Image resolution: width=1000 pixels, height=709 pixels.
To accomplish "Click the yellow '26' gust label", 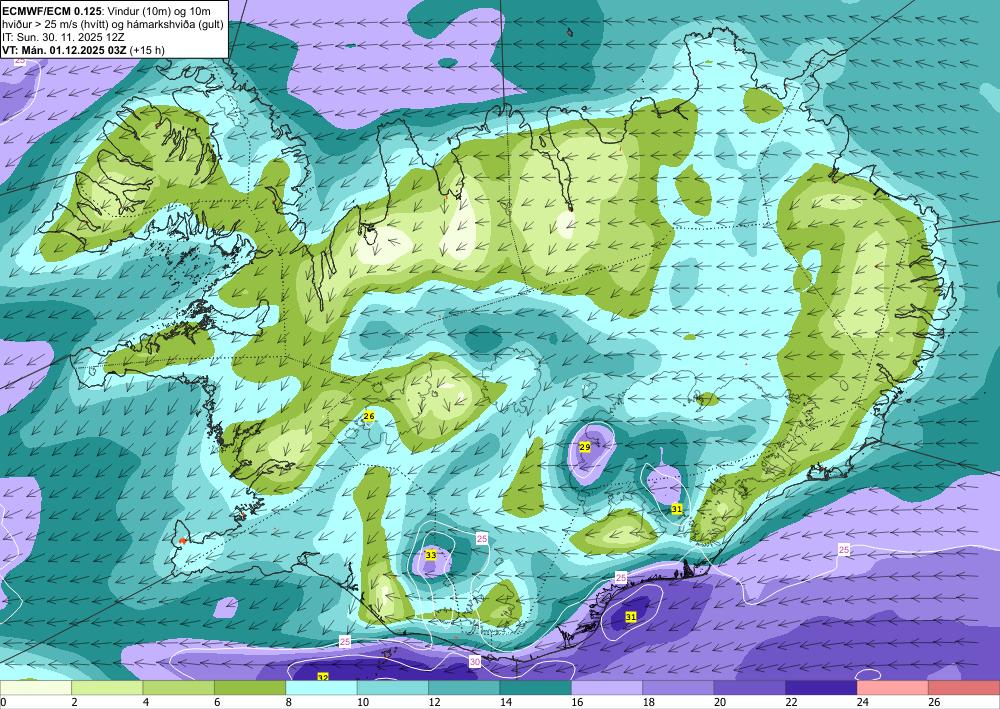I will pyautogui.click(x=369, y=416).
